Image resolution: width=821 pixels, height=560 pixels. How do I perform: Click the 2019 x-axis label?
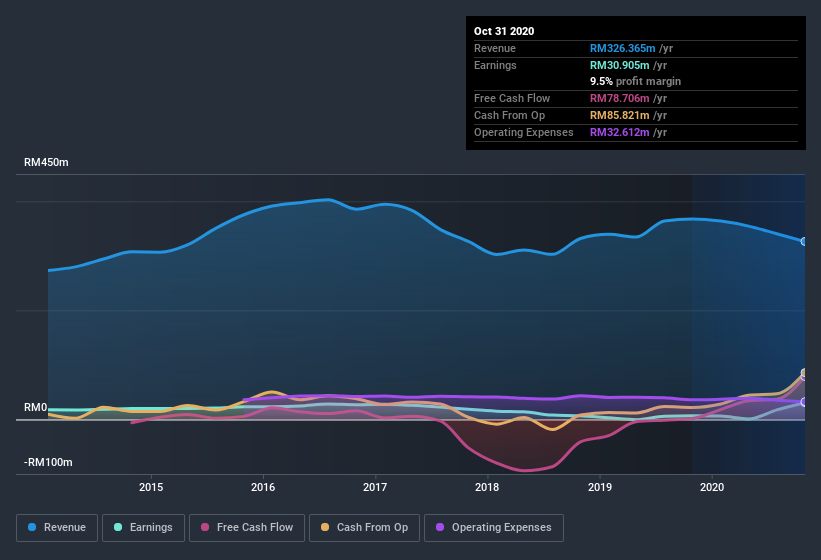pyautogui.click(x=600, y=487)
